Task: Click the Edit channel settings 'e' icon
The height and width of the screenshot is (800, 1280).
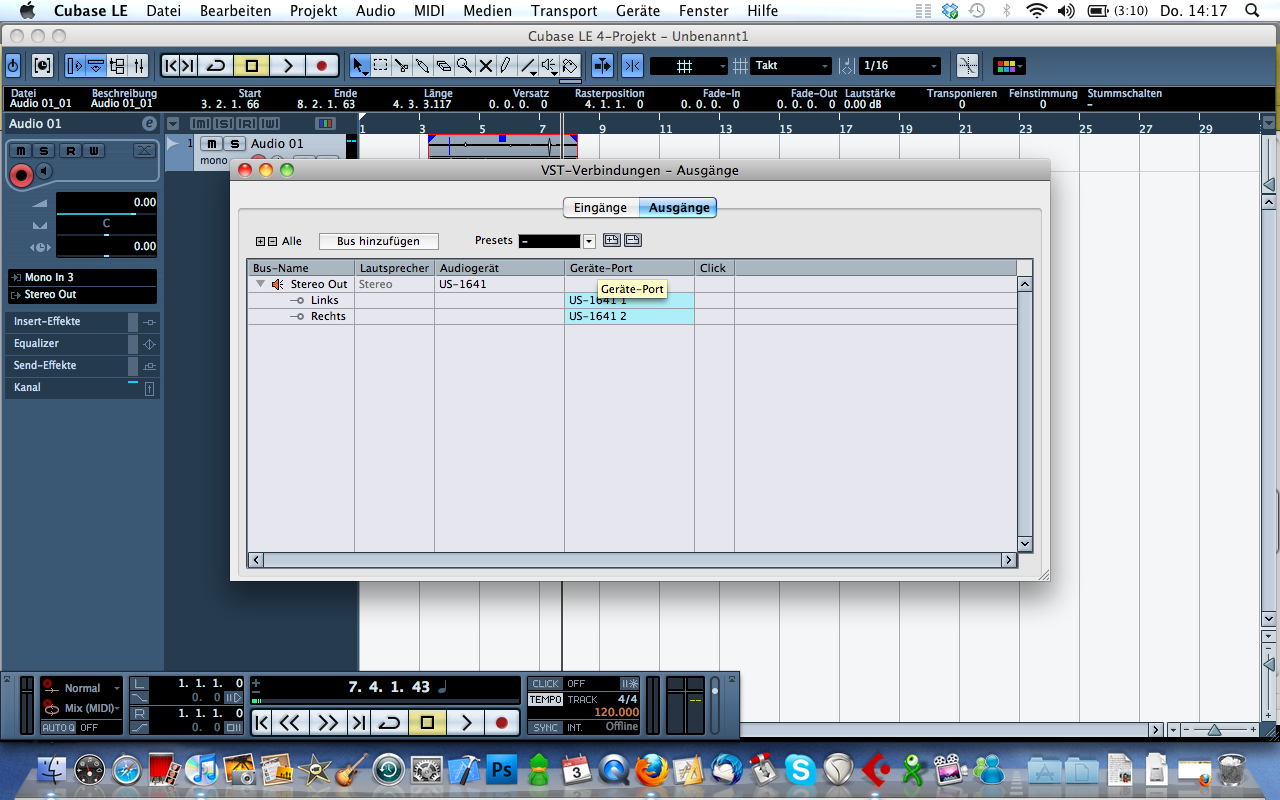Action: coord(149,123)
